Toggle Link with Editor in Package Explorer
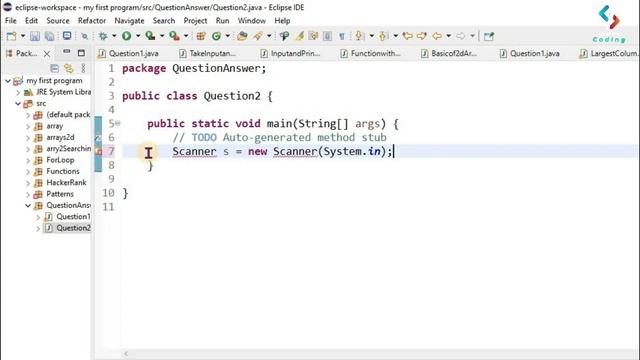Viewport: 640px width, 360px height. [x=69, y=68]
